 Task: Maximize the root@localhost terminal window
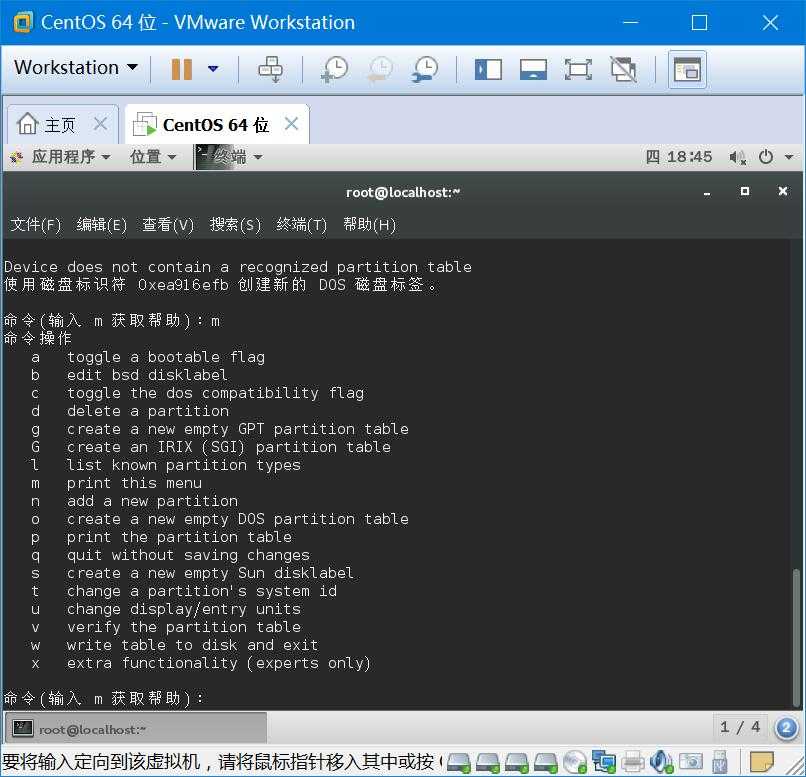[745, 191]
